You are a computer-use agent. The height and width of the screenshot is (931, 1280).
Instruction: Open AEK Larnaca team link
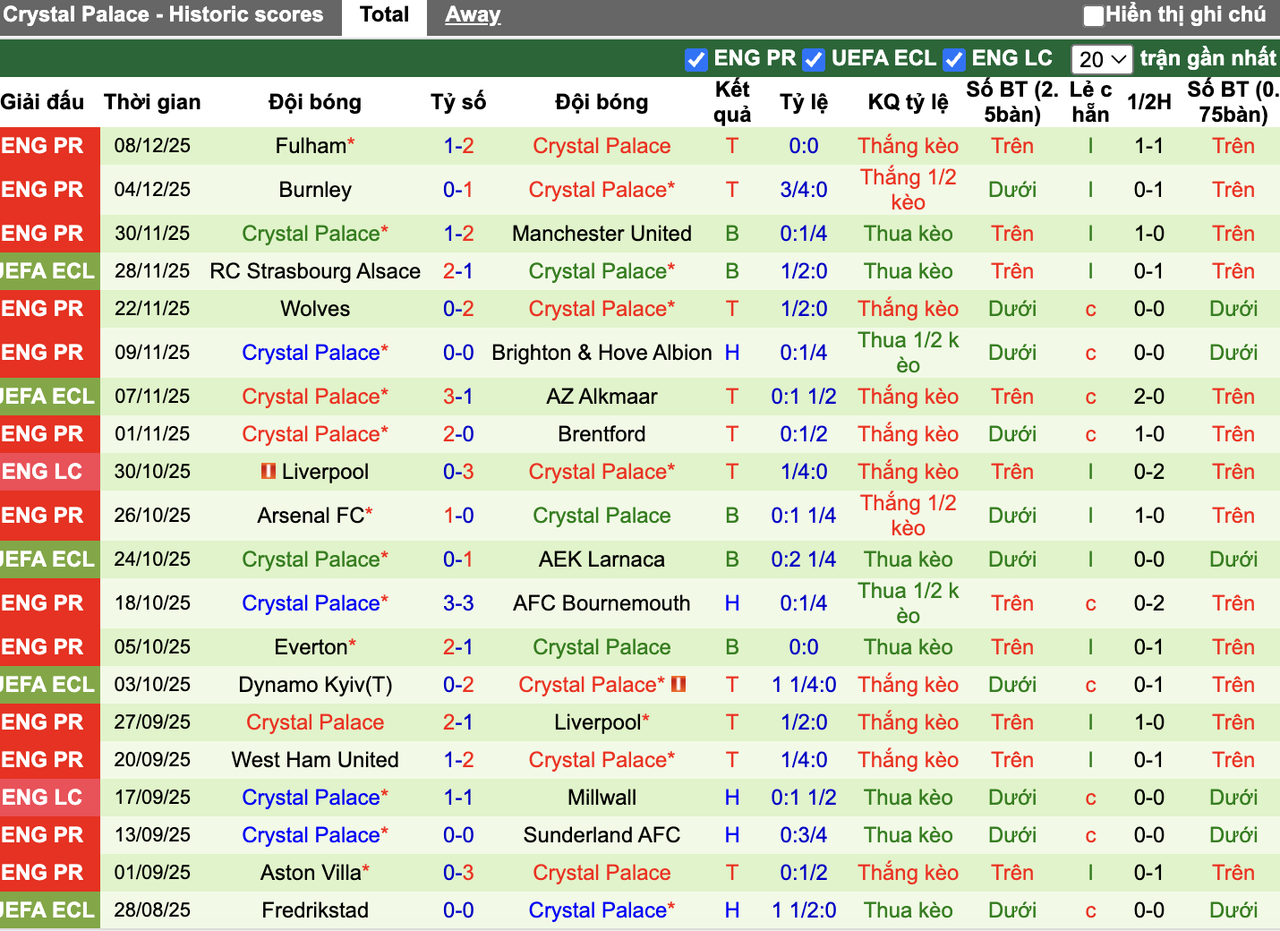602,560
